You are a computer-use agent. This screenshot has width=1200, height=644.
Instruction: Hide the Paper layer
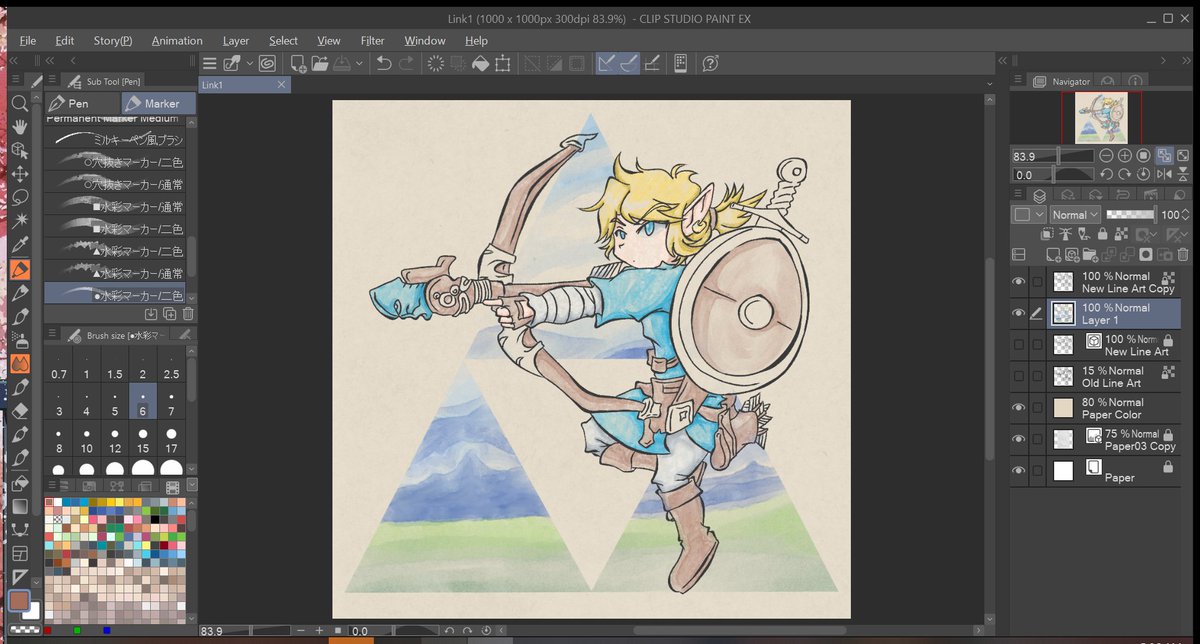pyautogui.click(x=1019, y=470)
